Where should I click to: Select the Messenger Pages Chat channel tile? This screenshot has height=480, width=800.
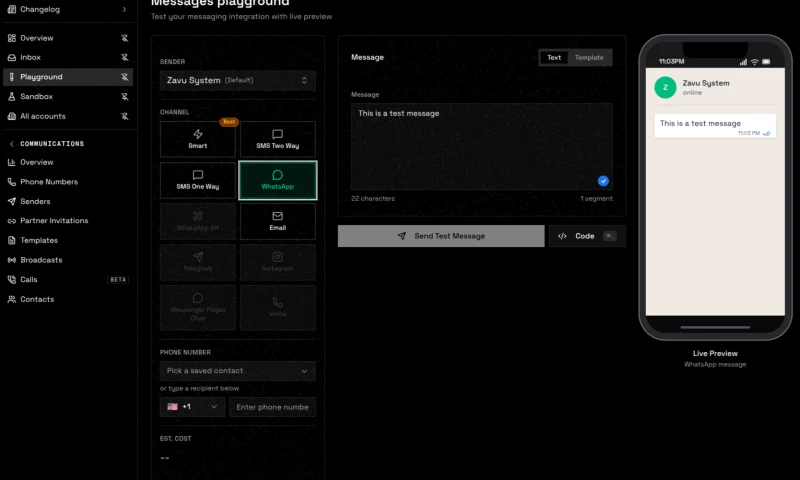pyautogui.click(x=198, y=308)
